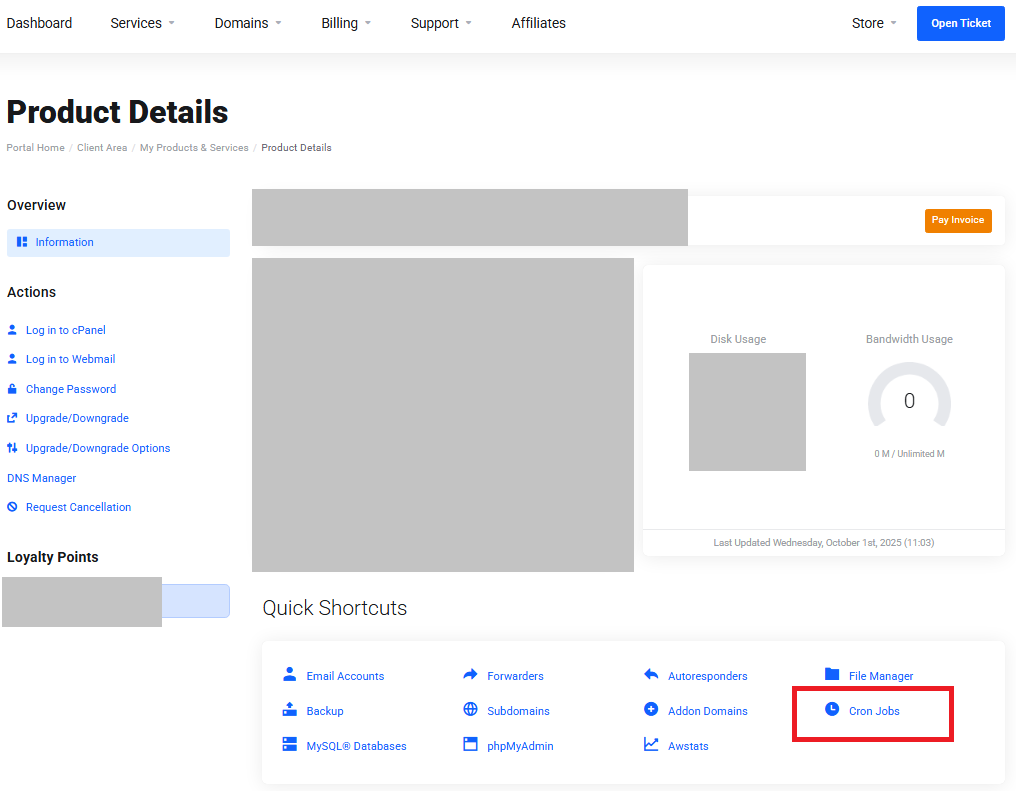Click the '0 M / Unlimited M' text
Screen dimensions: 1016x791
tap(909, 453)
